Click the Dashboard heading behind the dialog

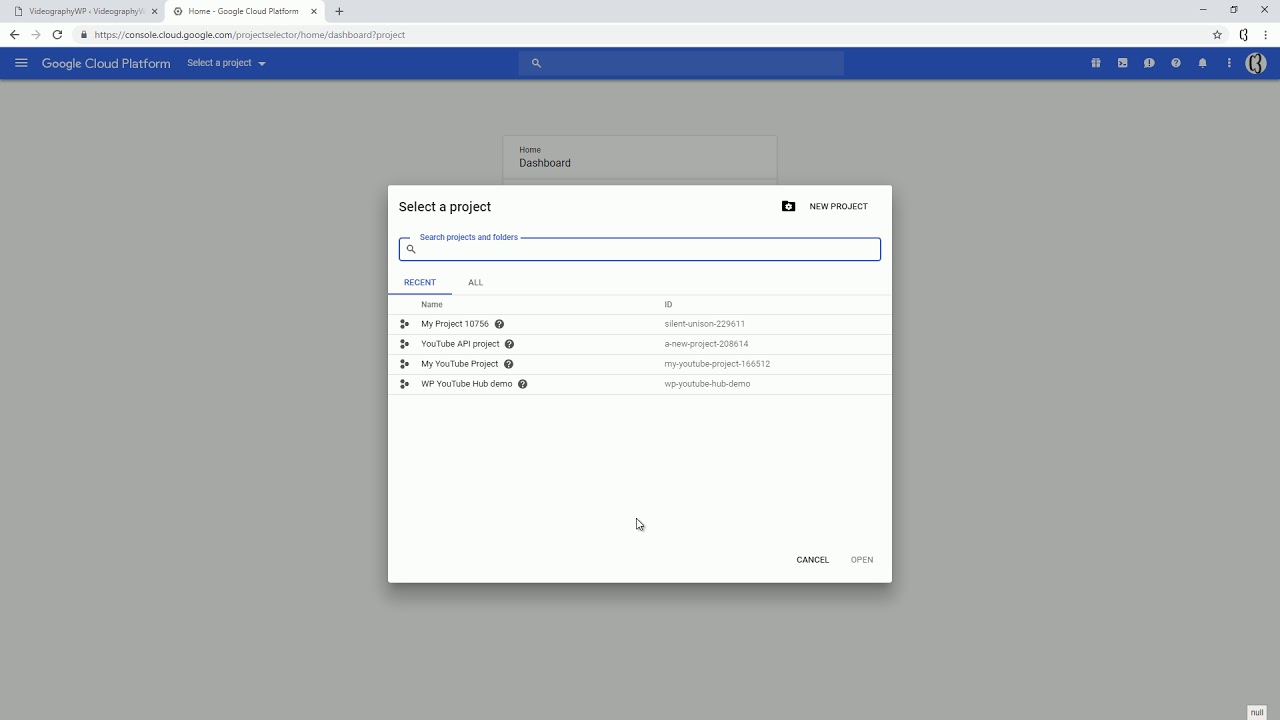click(545, 163)
